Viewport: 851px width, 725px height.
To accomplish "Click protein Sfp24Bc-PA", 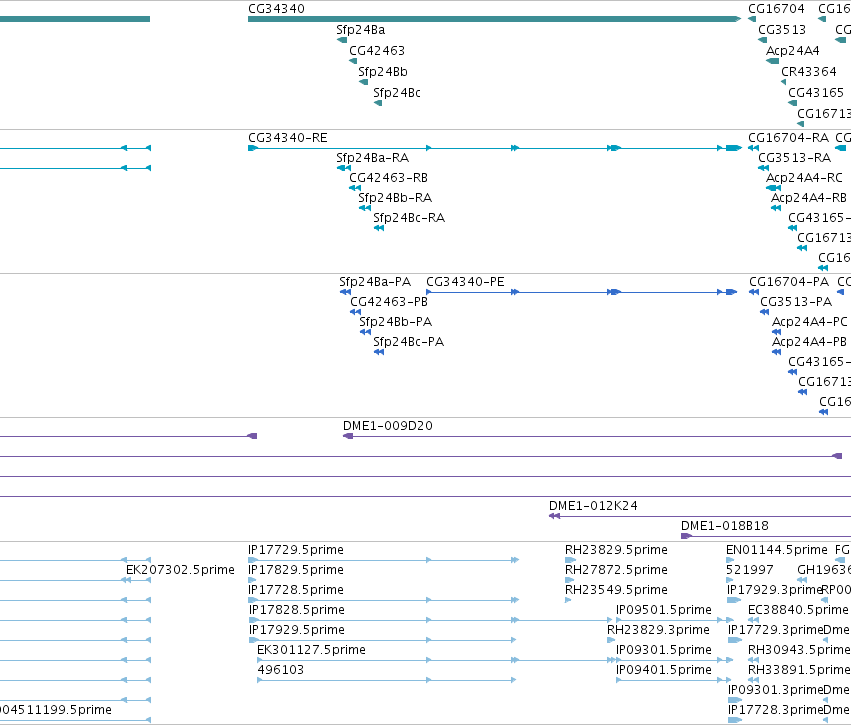I will 379,353.
